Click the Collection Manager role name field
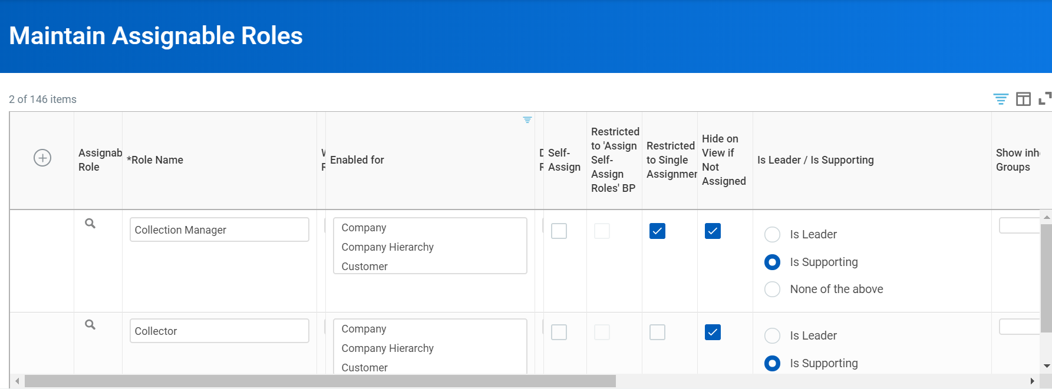Screen dimensions: 1052x389 (x=219, y=229)
